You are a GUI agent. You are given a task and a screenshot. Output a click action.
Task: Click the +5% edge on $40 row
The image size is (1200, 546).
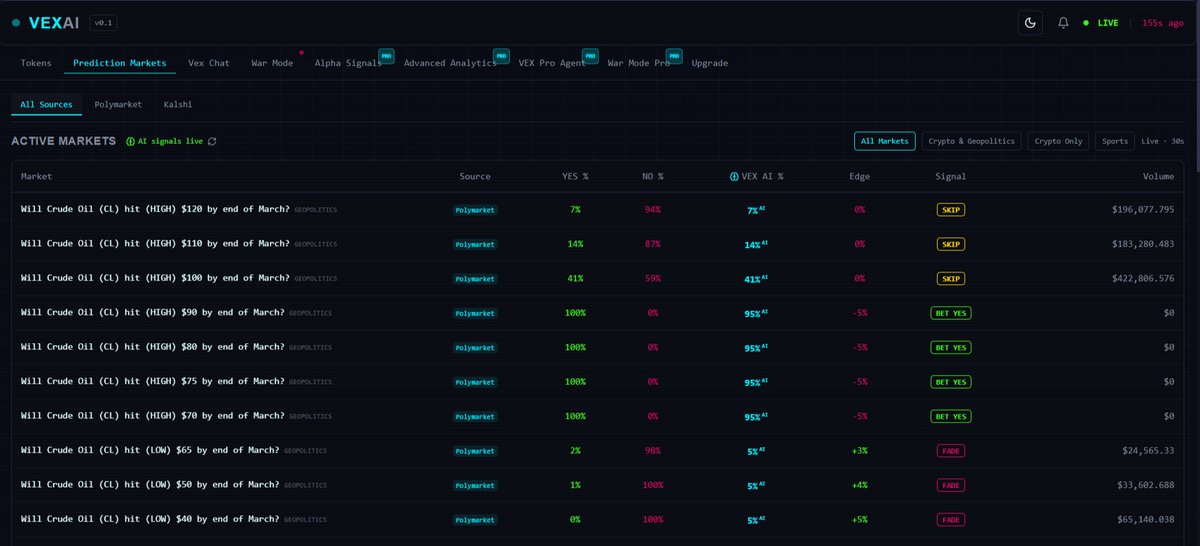859,519
